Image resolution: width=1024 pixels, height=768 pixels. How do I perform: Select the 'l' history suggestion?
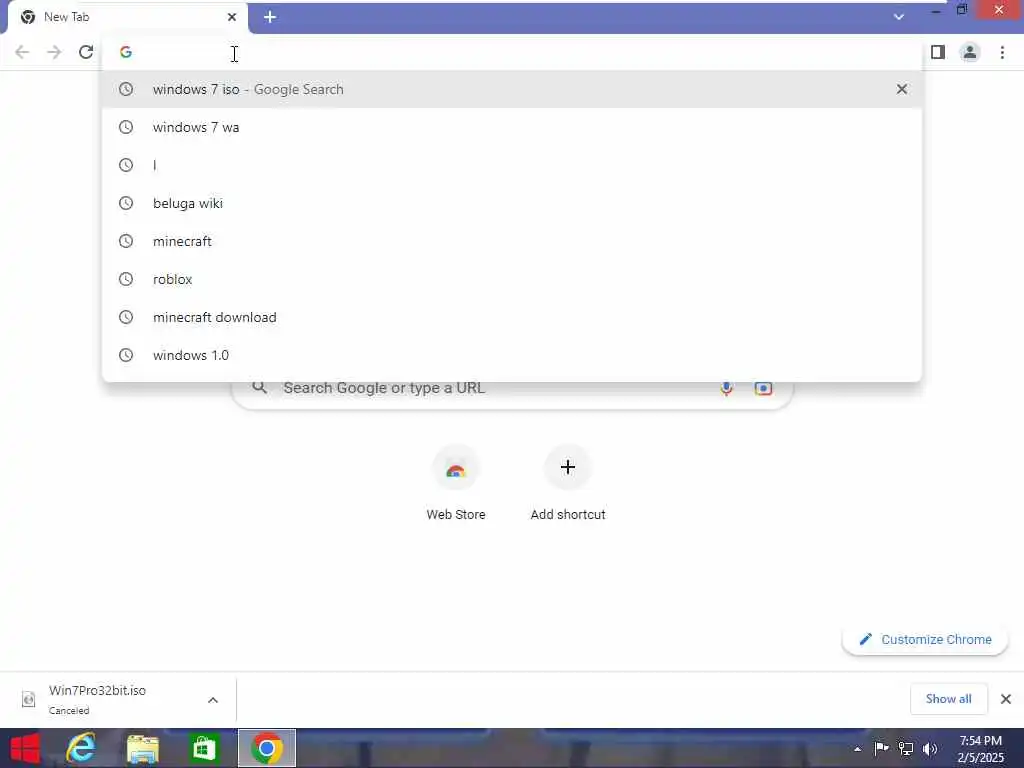point(512,165)
